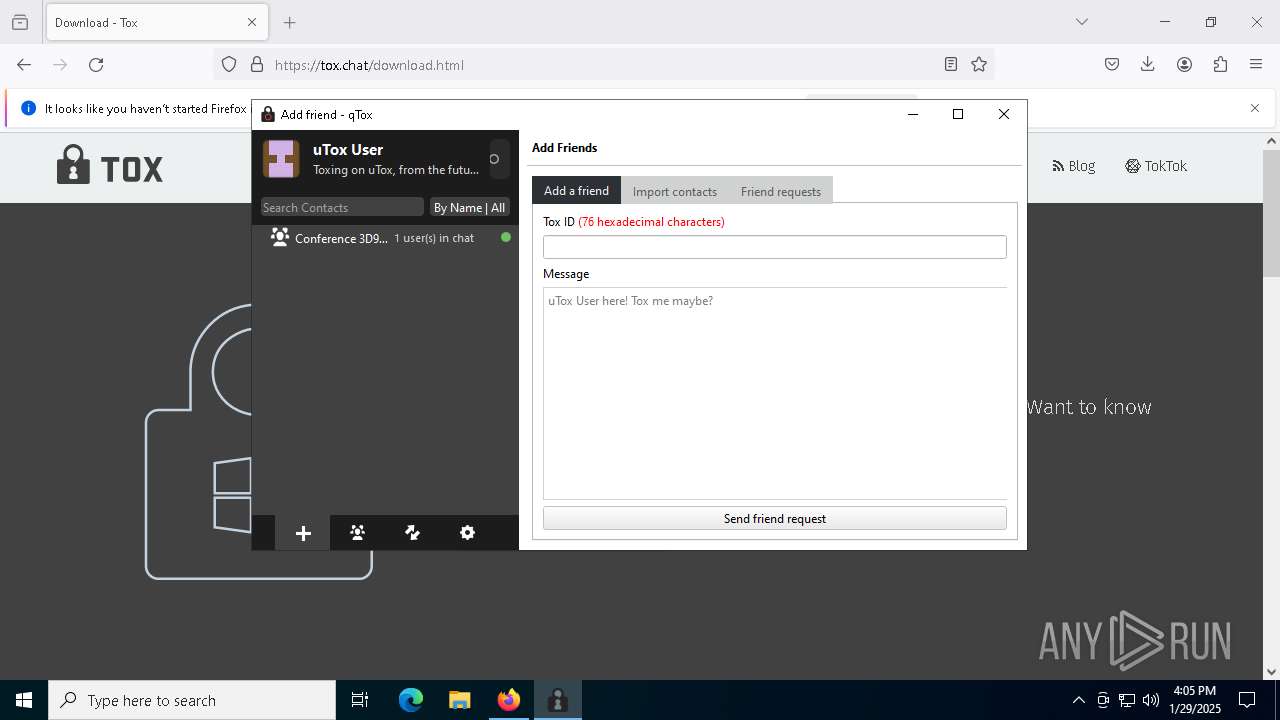Open the create conference group icon
The height and width of the screenshot is (720, 1280).
click(x=357, y=533)
